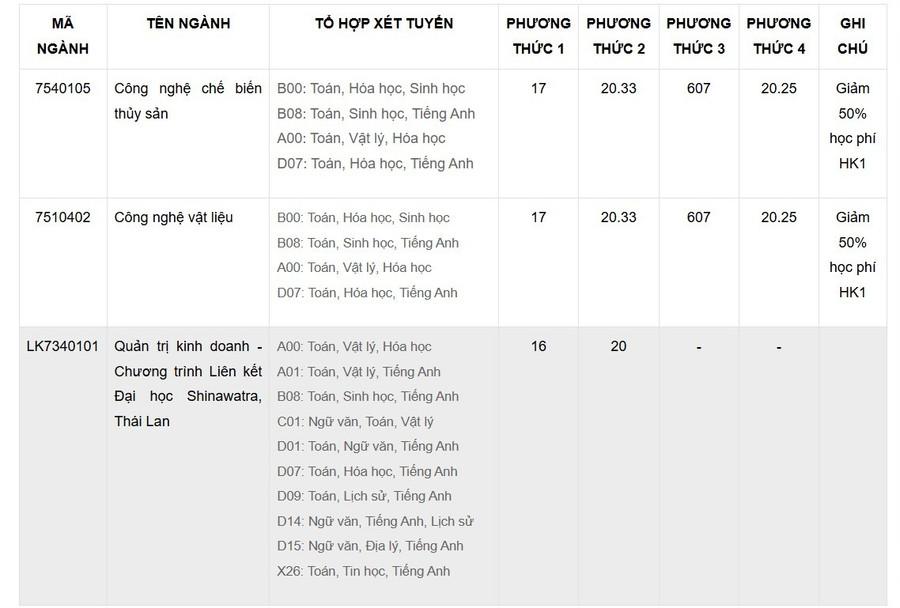
Task: Select the "Phương thức 4" column header
Action: tap(778, 36)
